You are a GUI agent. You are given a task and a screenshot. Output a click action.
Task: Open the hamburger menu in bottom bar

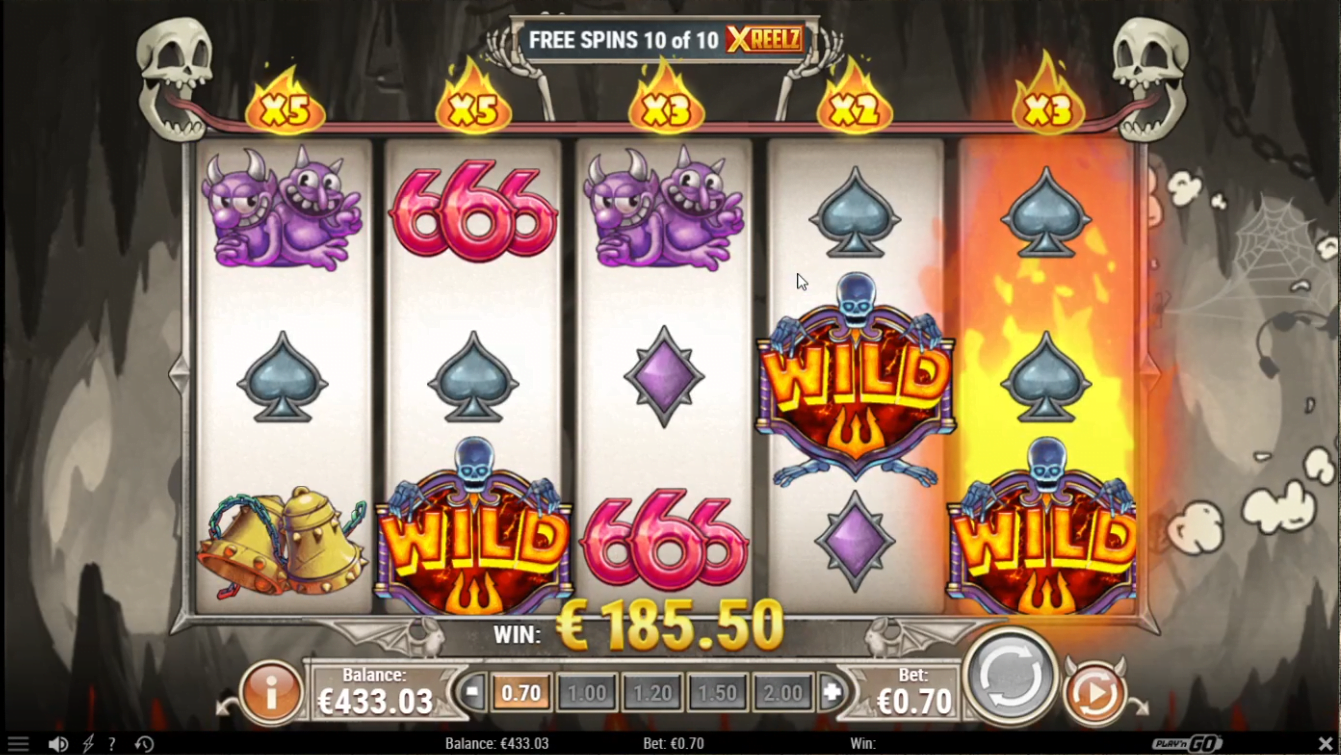[18, 744]
